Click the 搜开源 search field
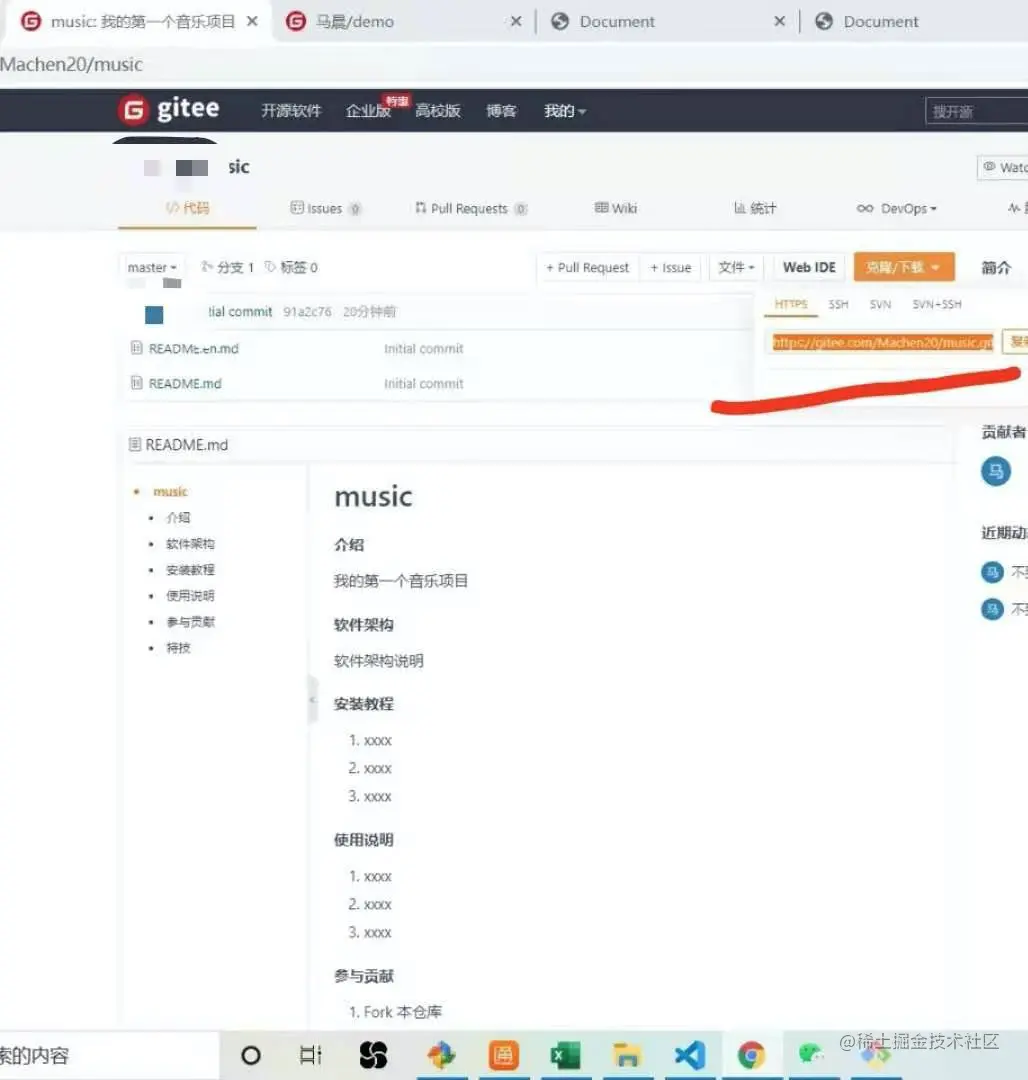 coord(976,111)
